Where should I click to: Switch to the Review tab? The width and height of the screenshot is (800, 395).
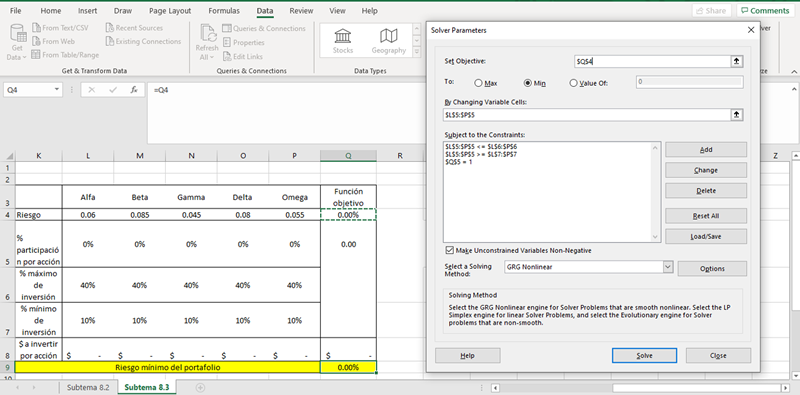(x=301, y=11)
